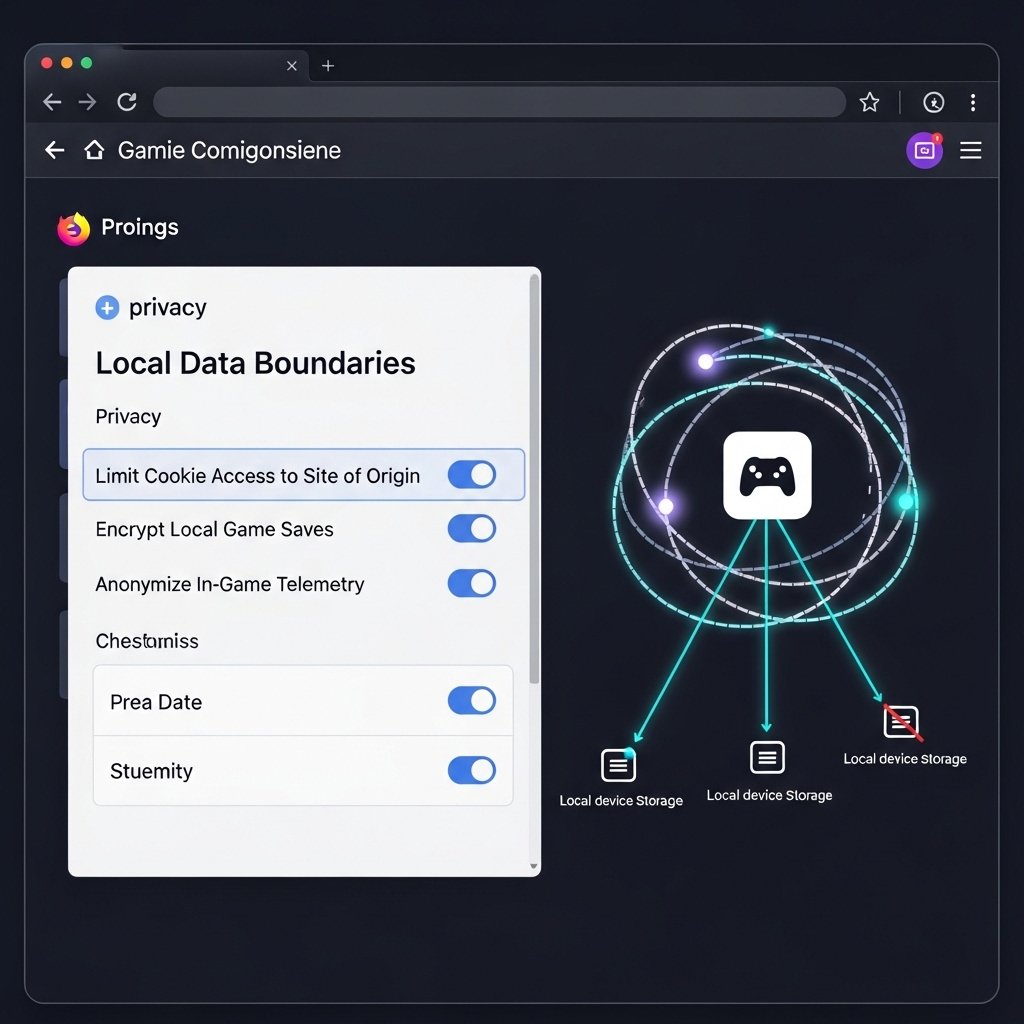Open the hamburger menu in page header
Image resolution: width=1024 pixels, height=1024 pixels.
(x=970, y=151)
